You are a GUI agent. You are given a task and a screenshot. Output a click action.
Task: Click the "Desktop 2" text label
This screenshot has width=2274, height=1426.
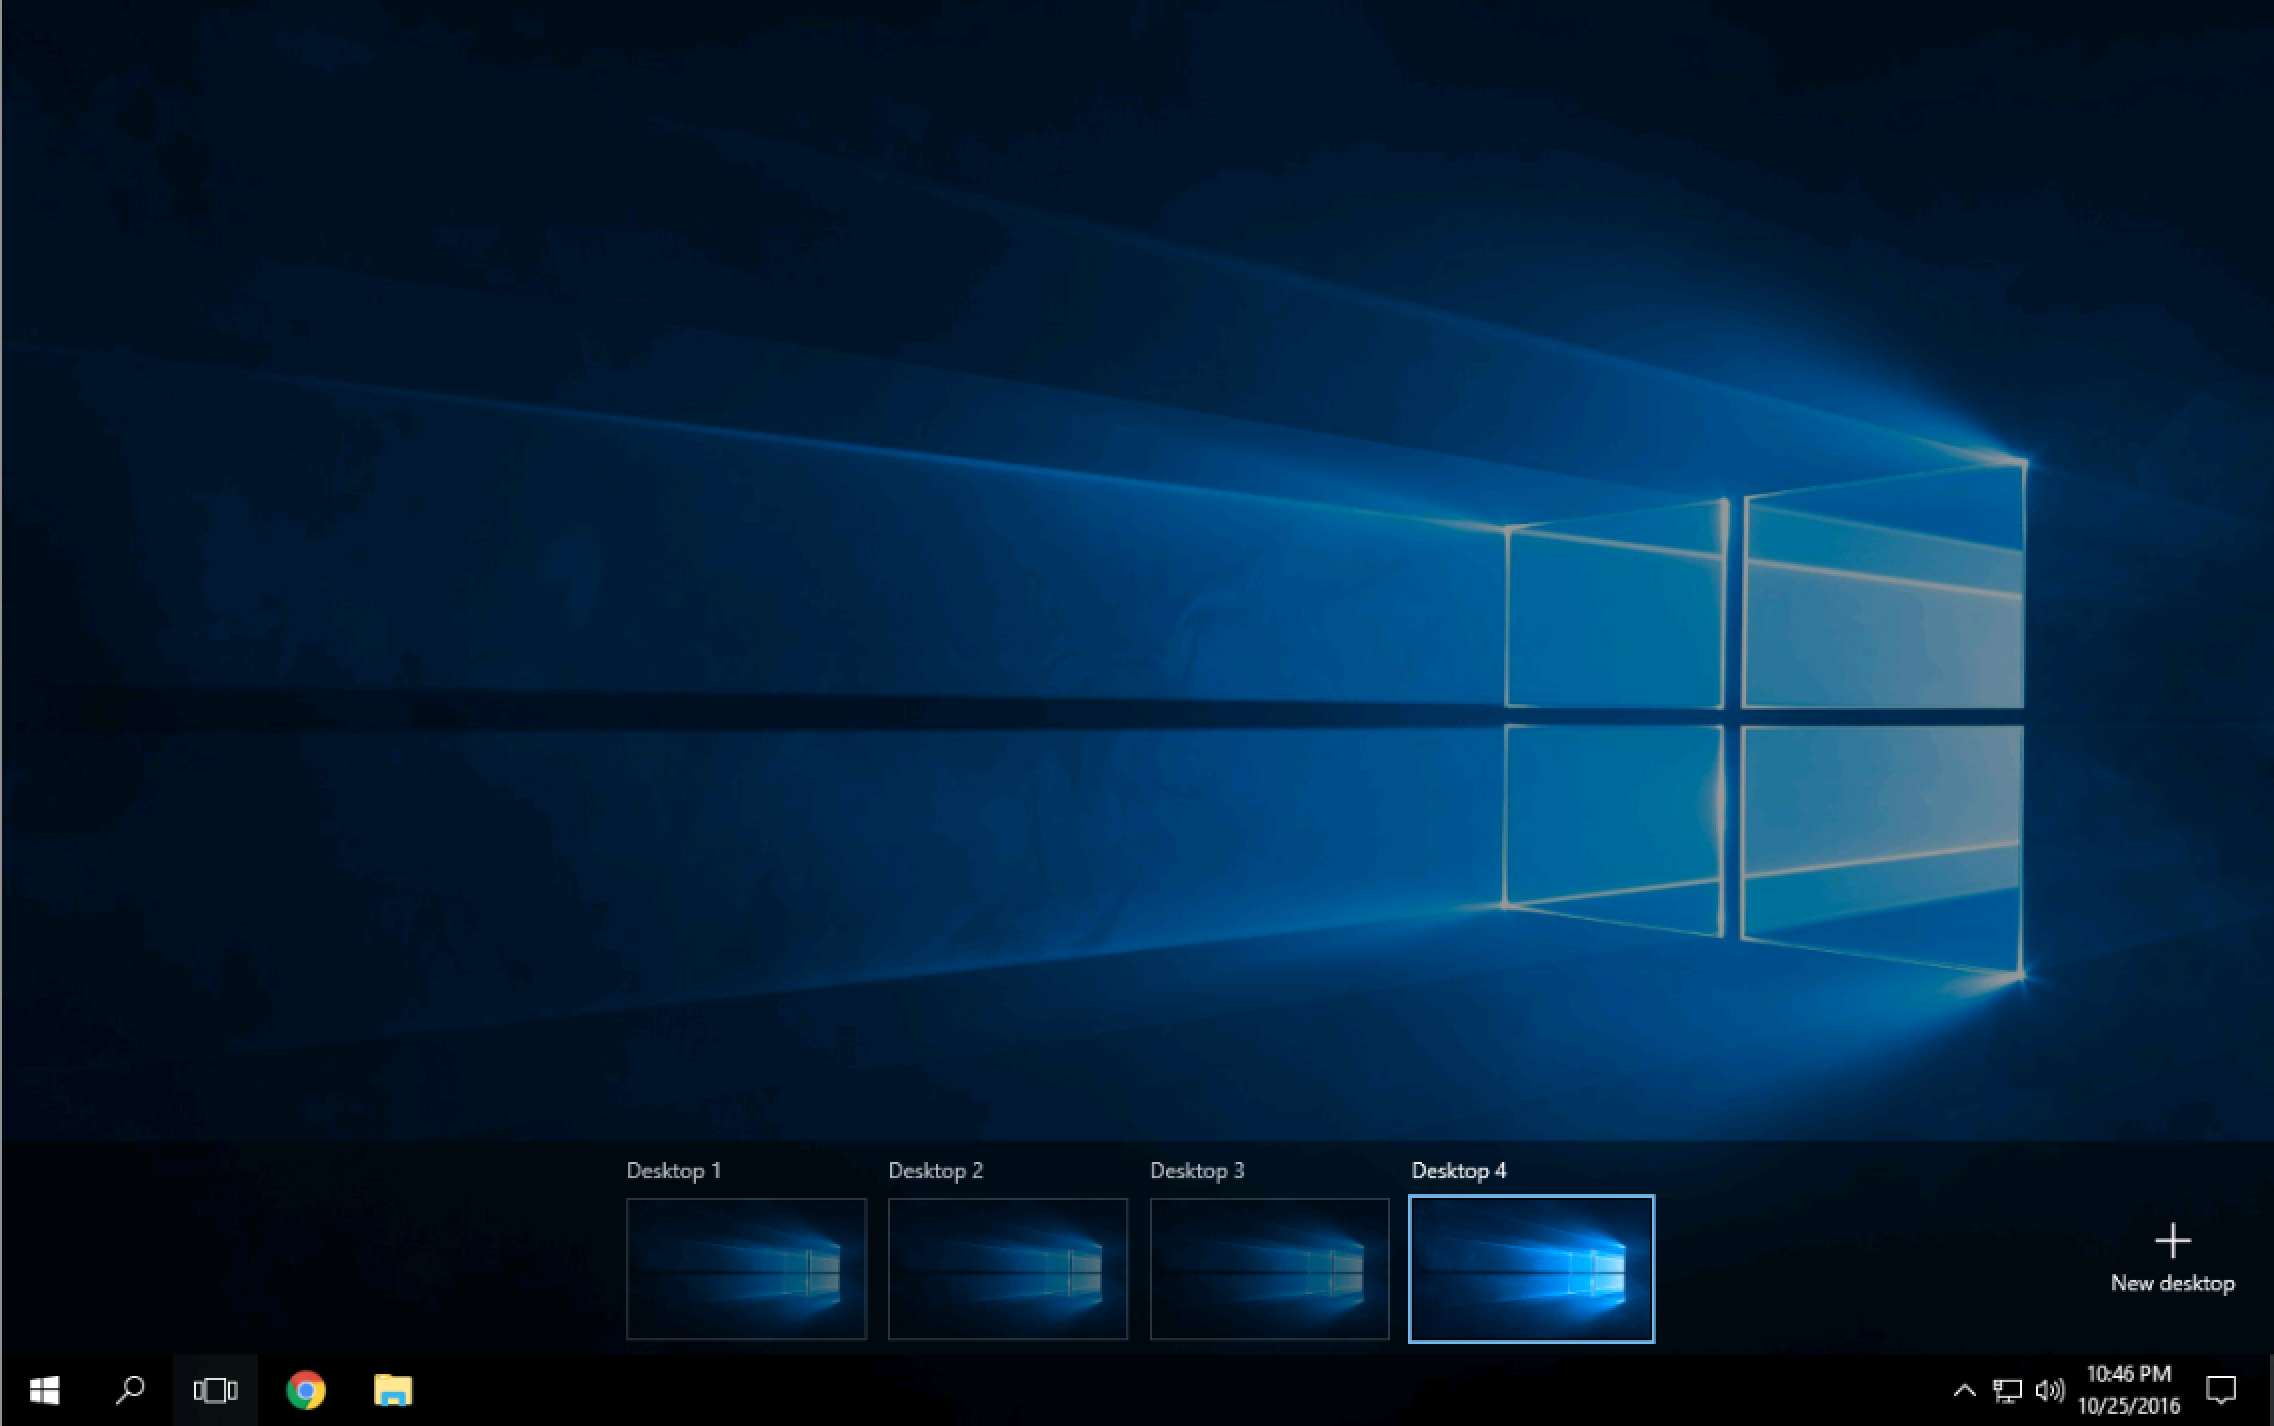[x=935, y=1170]
